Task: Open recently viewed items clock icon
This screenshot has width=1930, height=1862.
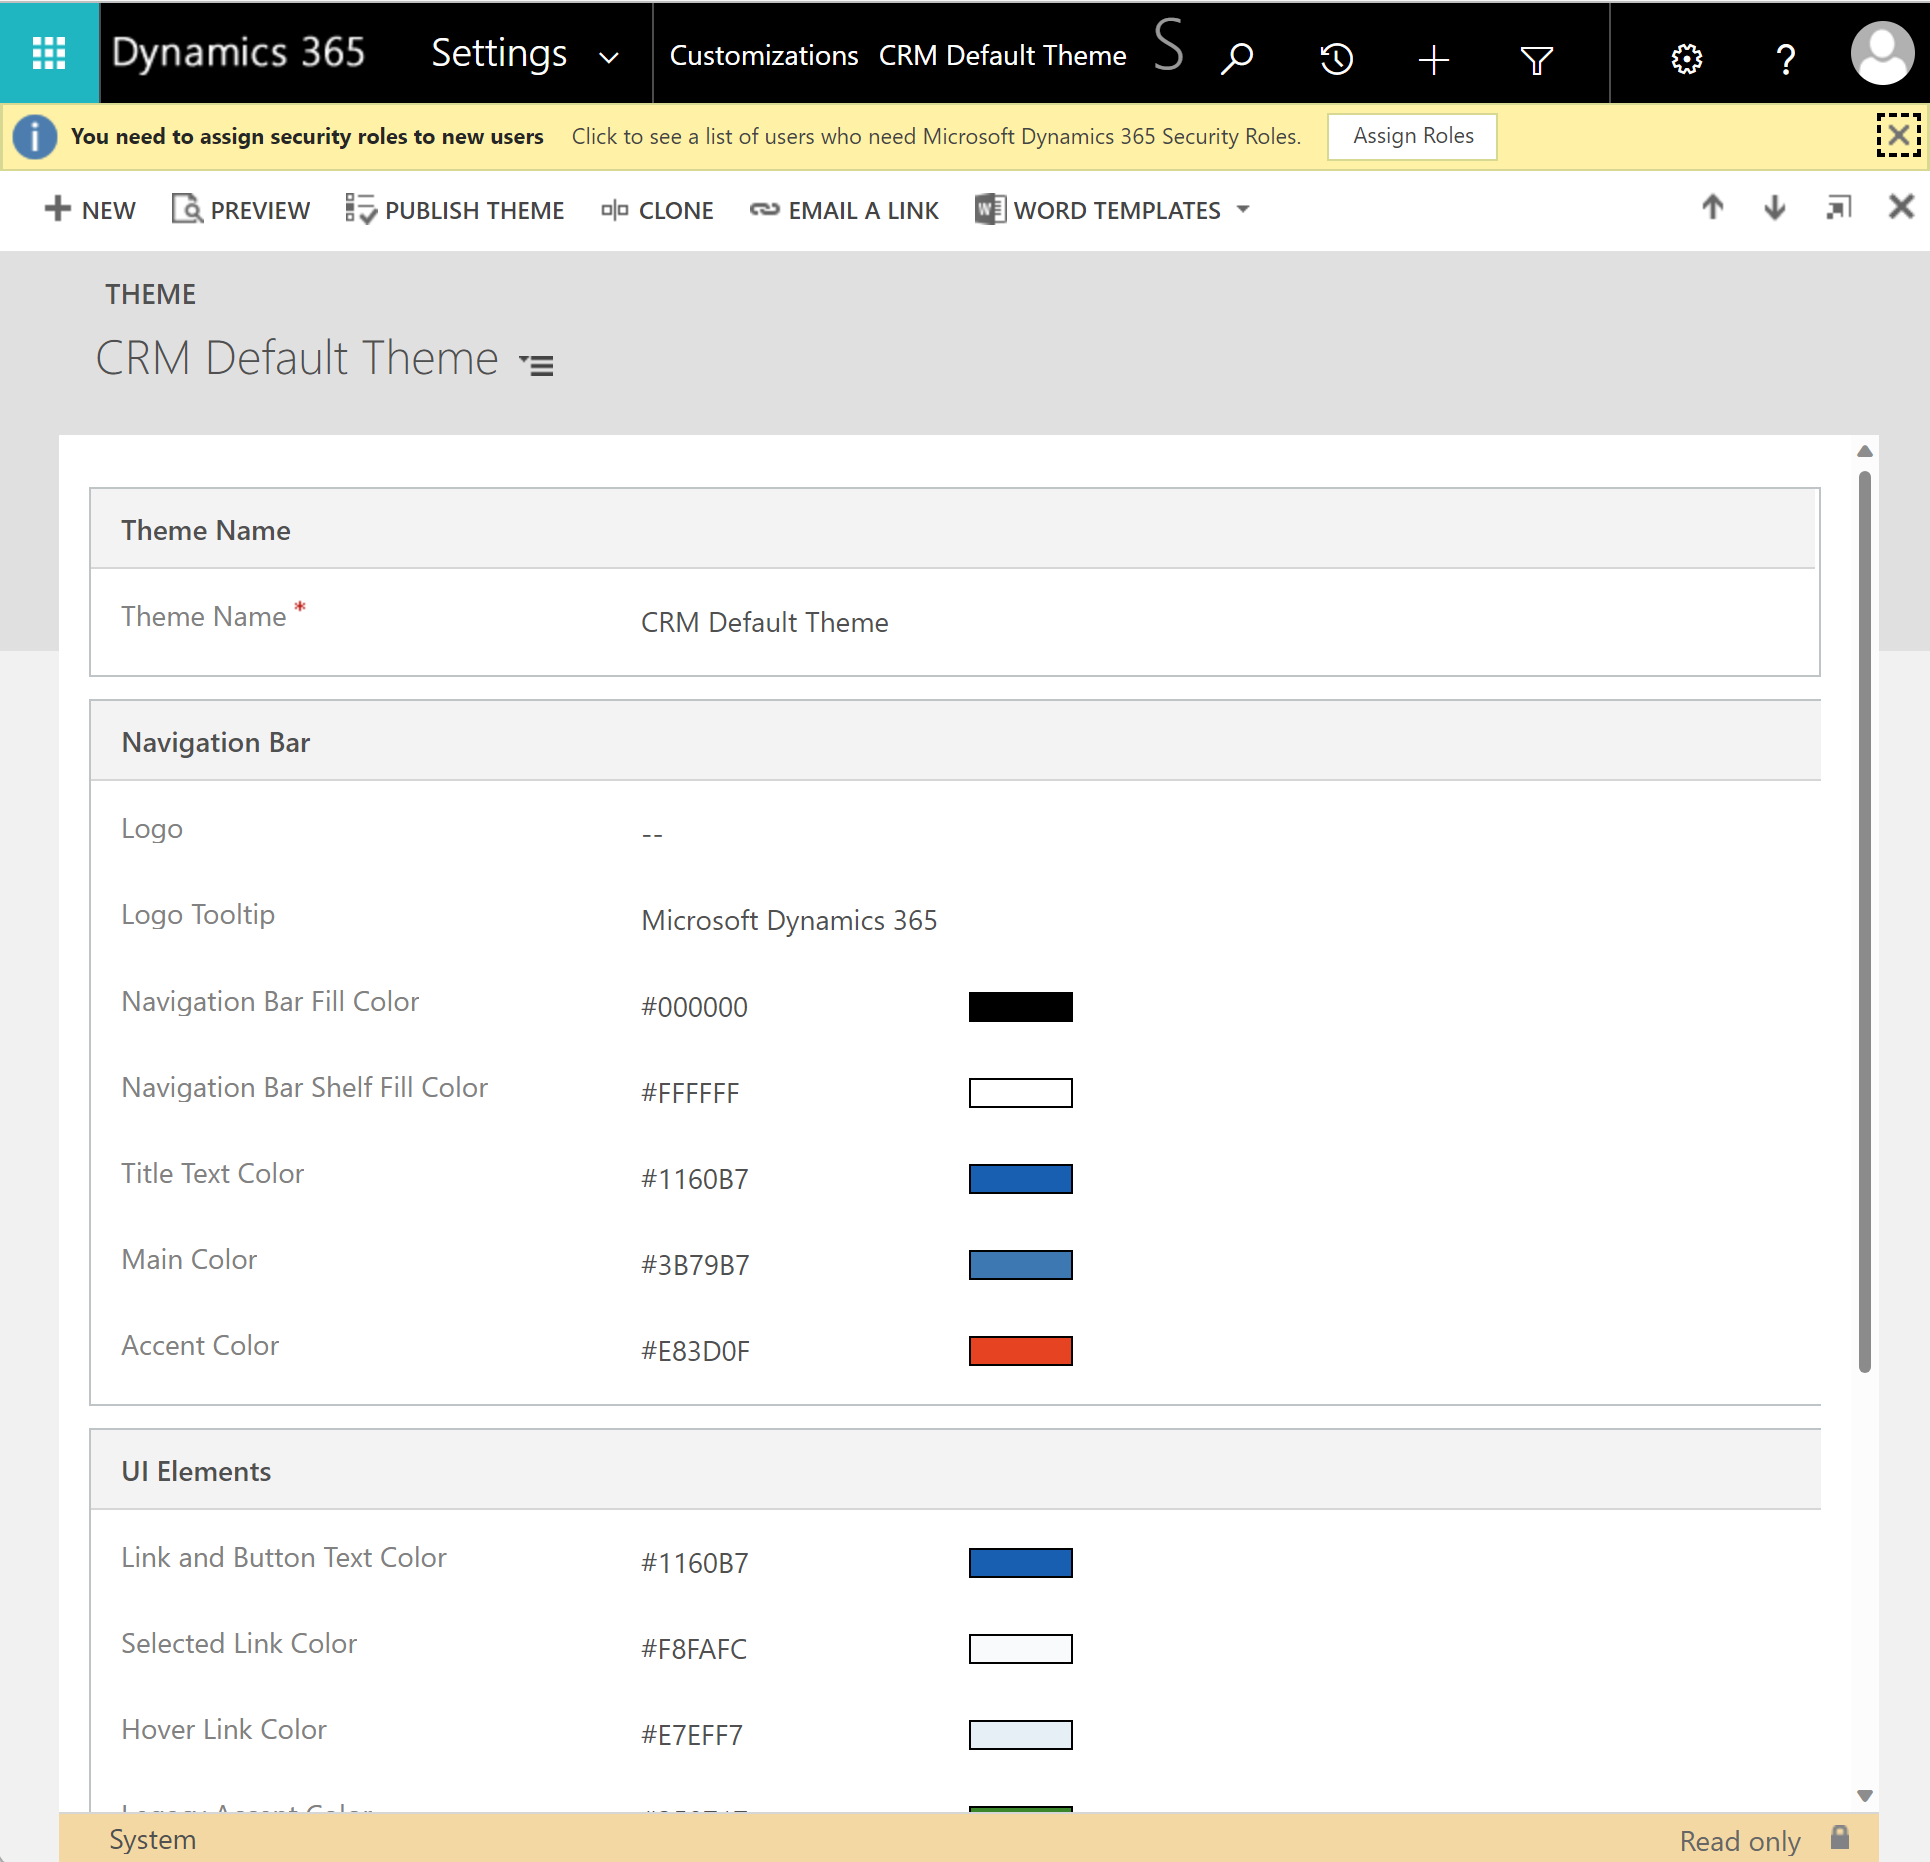Action: pyautogui.click(x=1336, y=58)
